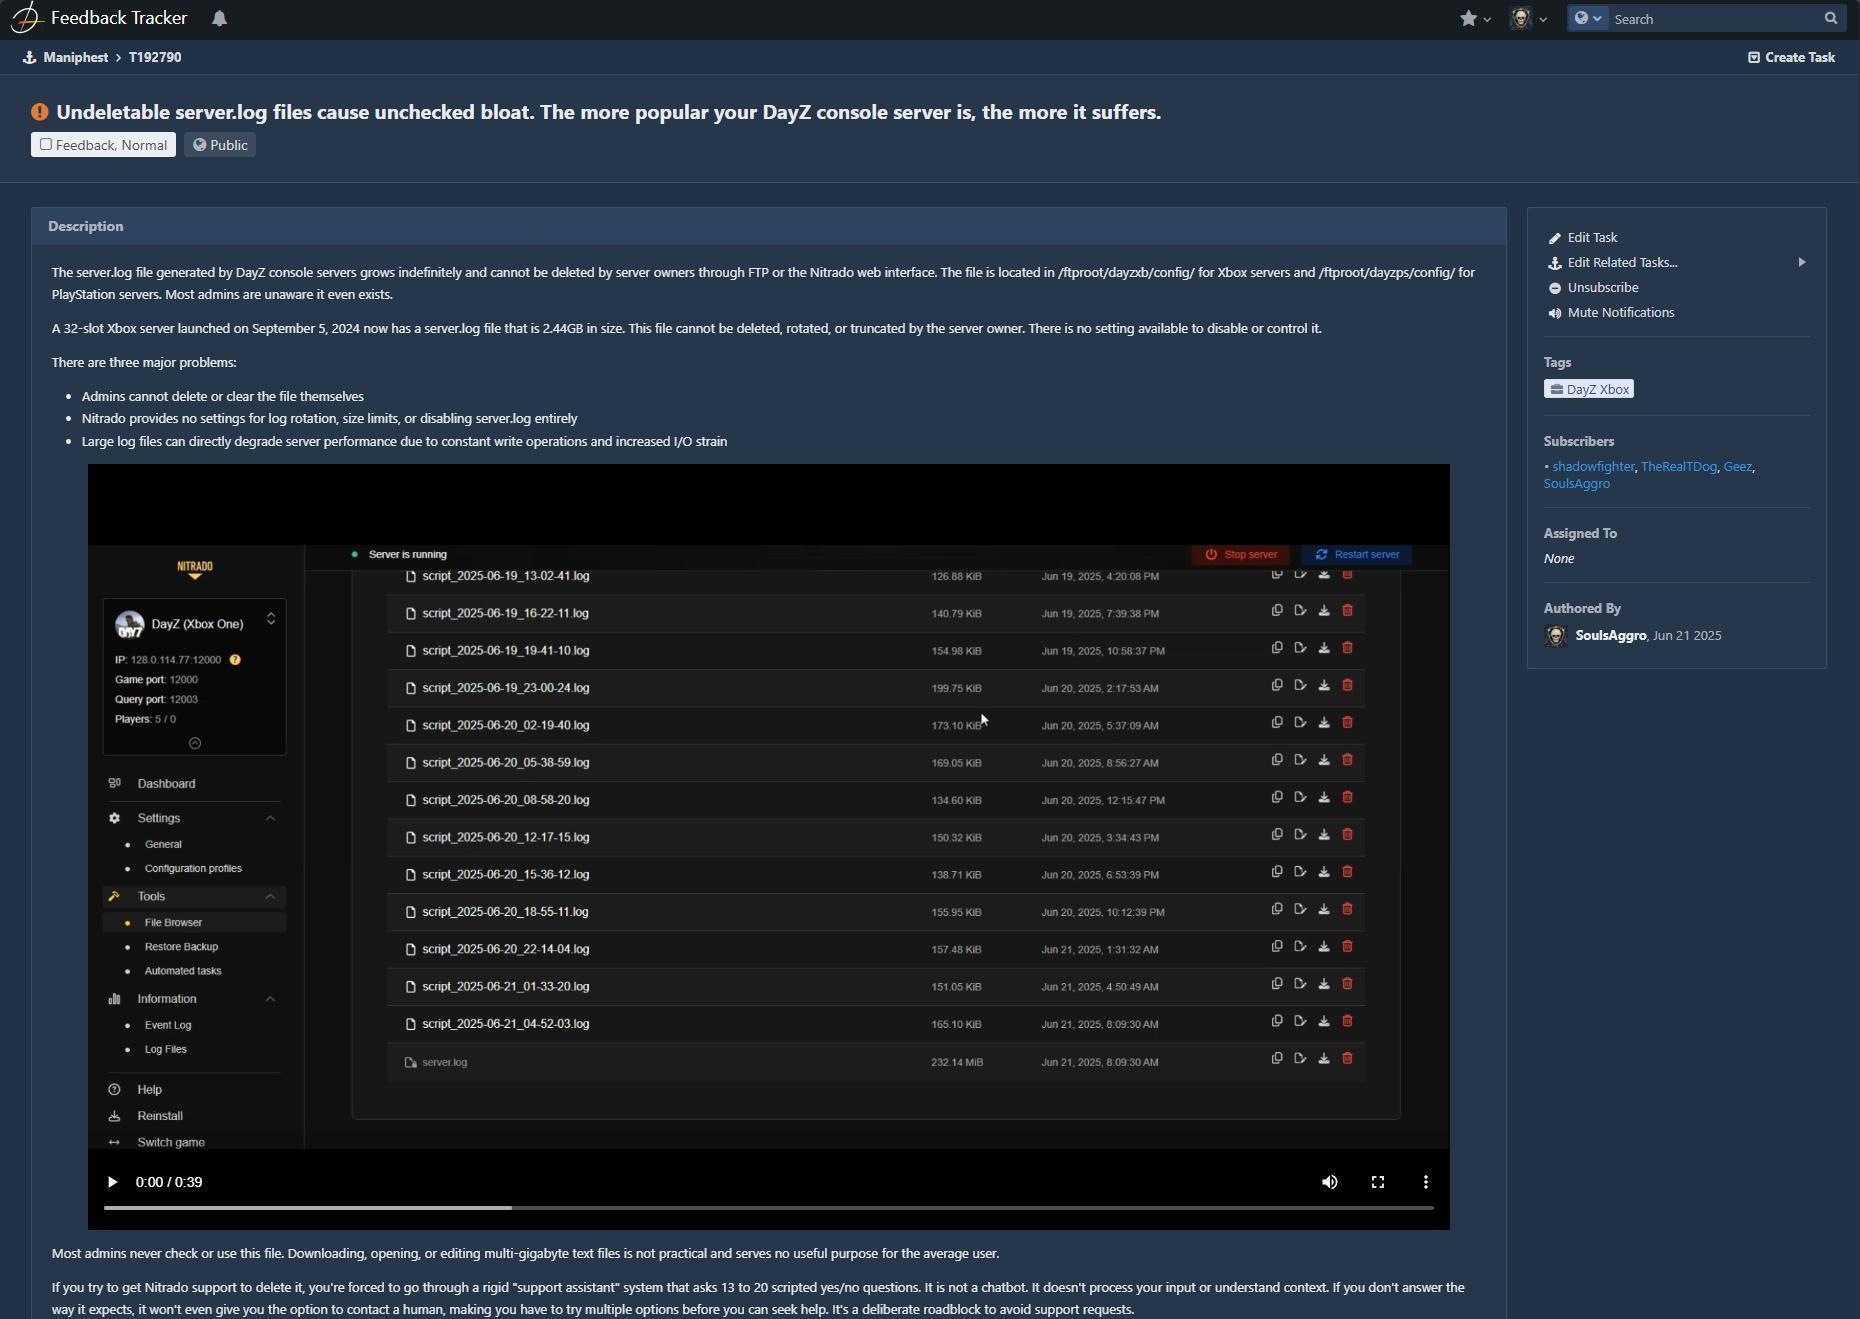Image resolution: width=1860 pixels, height=1319 pixels.
Task: Open Restore Backup item
Action: point(181,947)
